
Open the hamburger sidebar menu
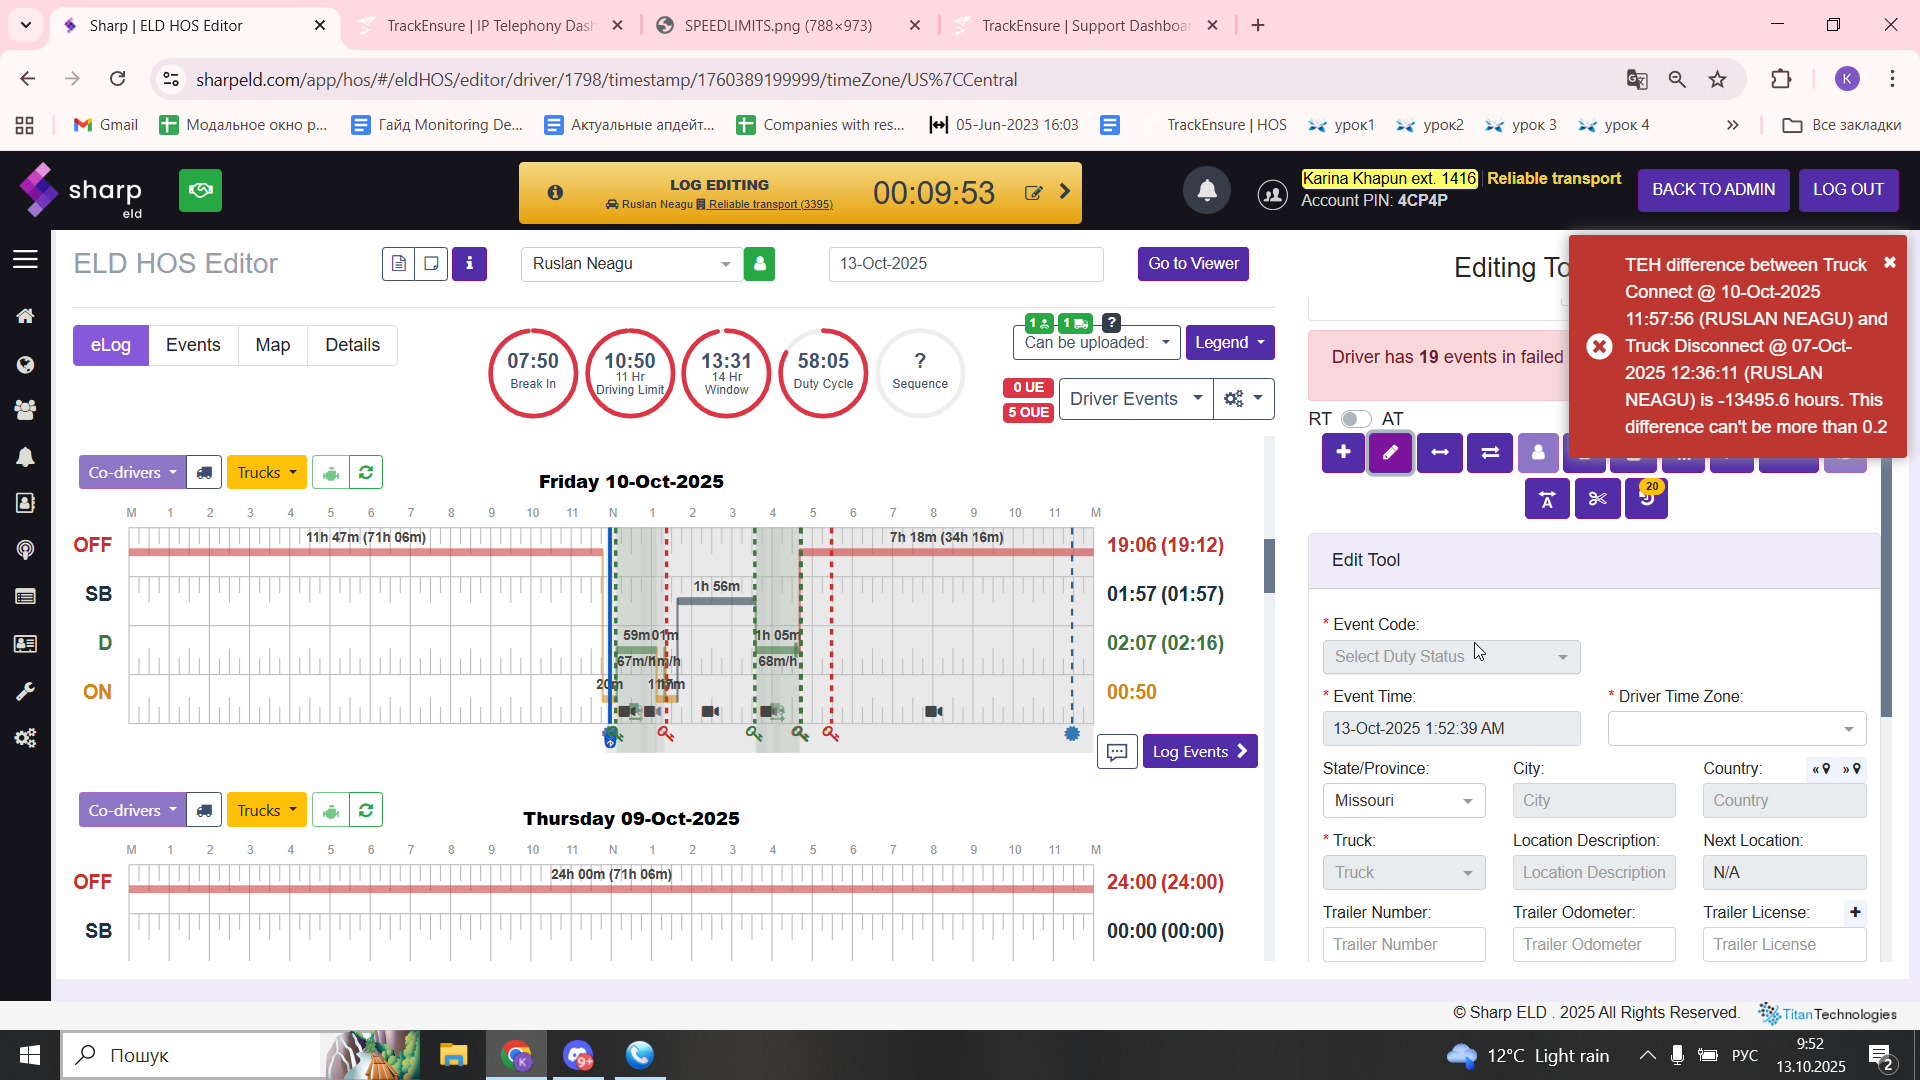[25, 260]
